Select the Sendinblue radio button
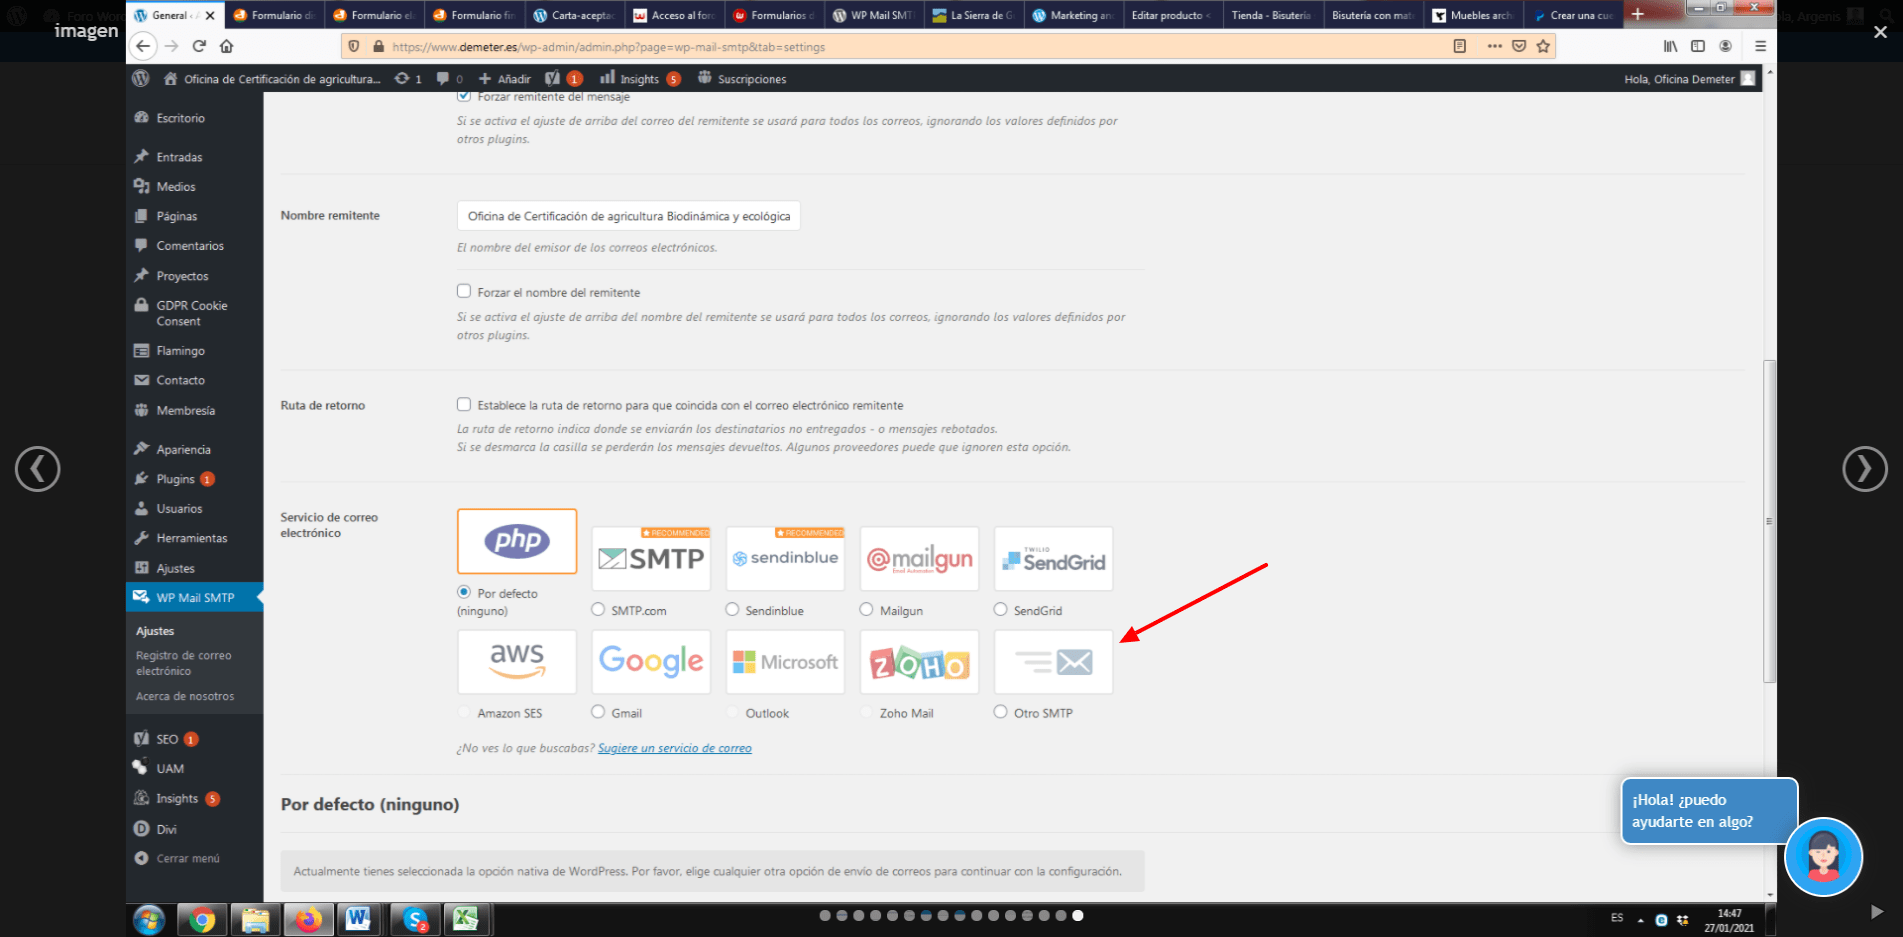1903x937 pixels. click(732, 609)
